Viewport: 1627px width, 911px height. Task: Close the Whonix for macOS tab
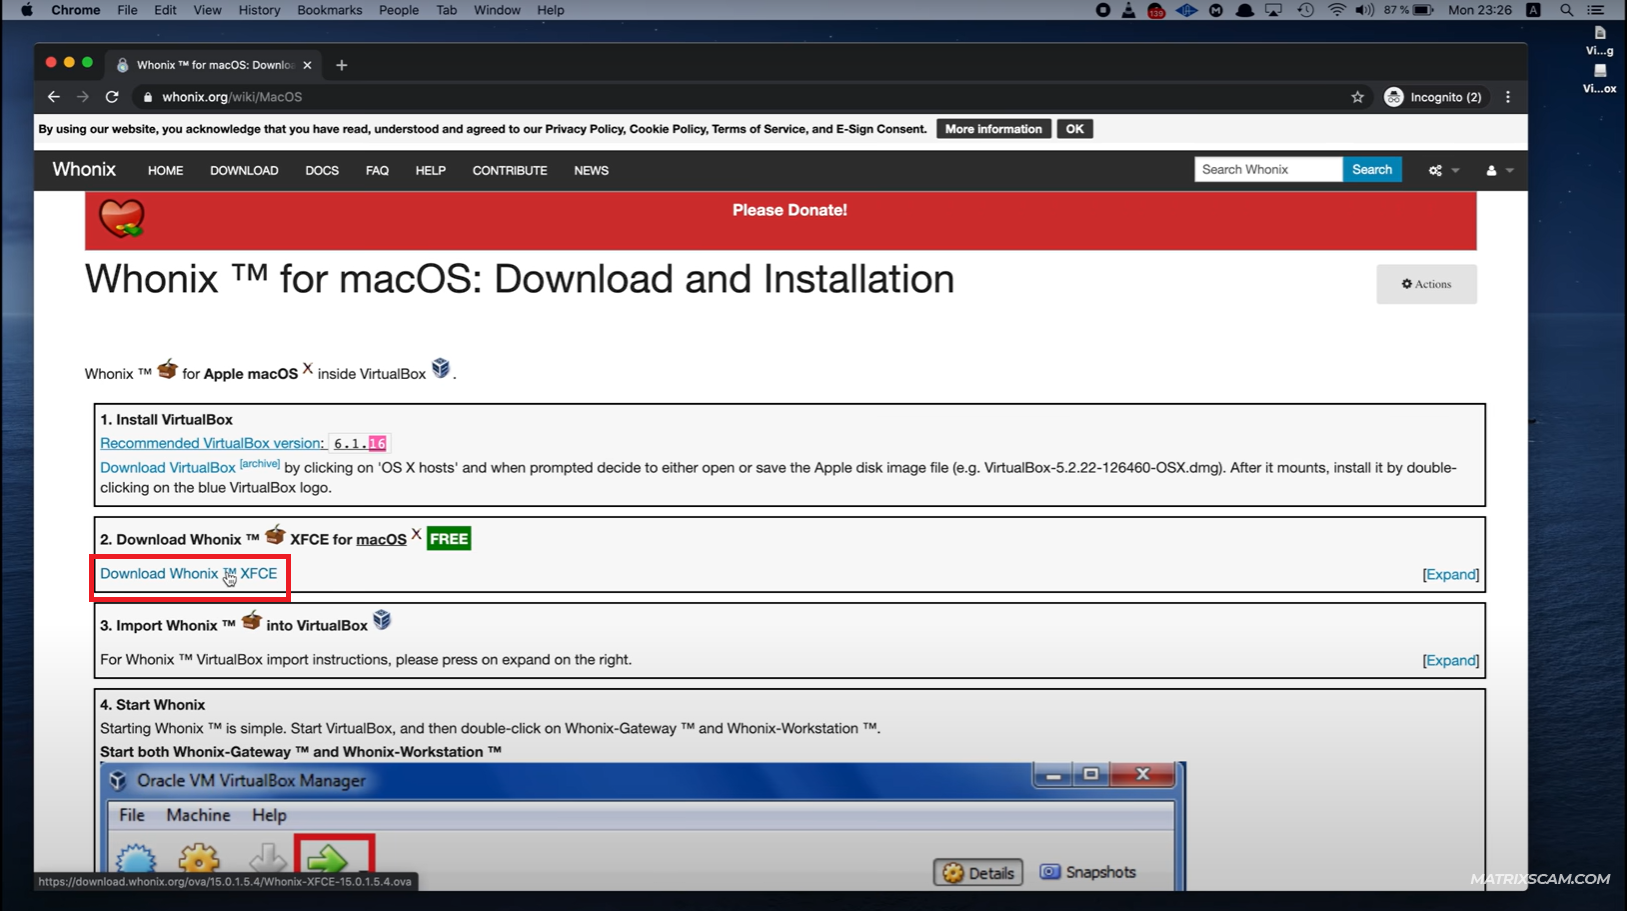pos(307,65)
